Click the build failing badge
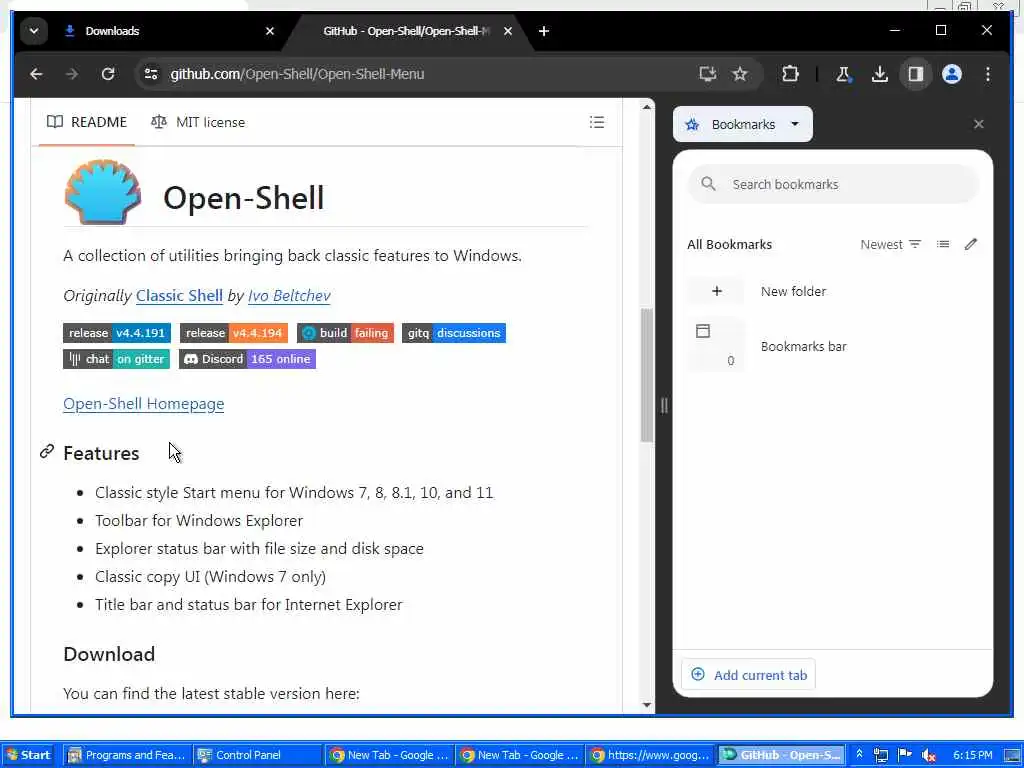The width and height of the screenshot is (1024, 768). (x=345, y=333)
